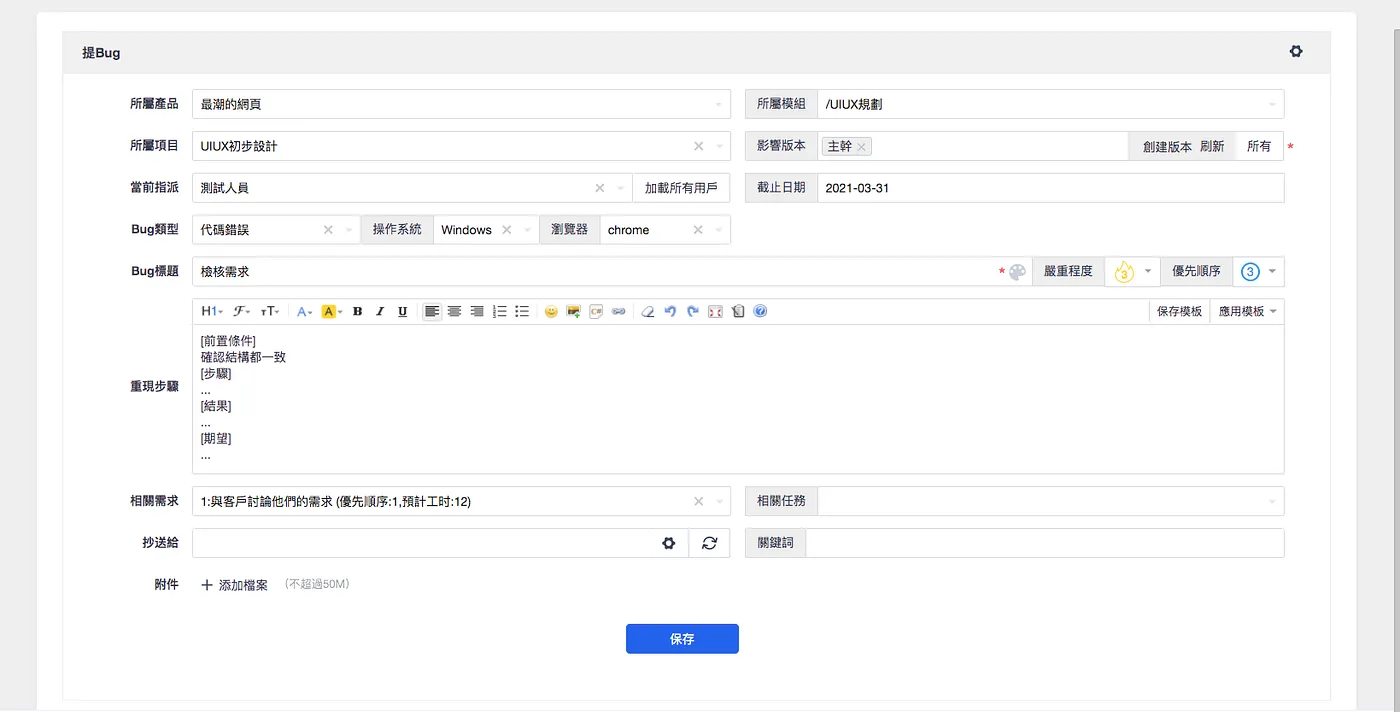Click the paste/clipboard editor icon
Screen dimensions: 1400x712
738,312
